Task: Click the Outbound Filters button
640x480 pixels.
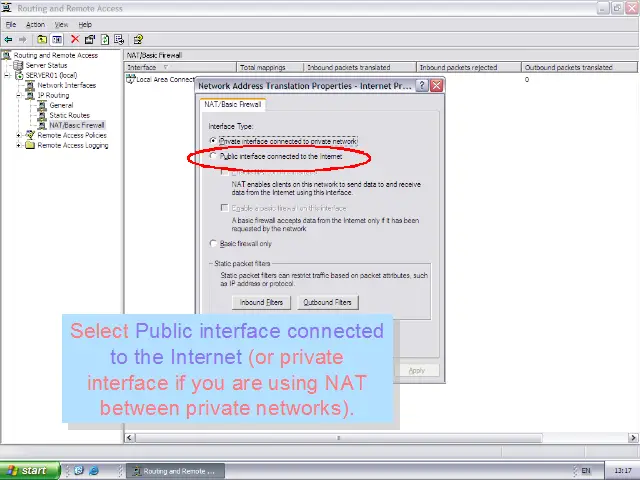Action: (327, 302)
